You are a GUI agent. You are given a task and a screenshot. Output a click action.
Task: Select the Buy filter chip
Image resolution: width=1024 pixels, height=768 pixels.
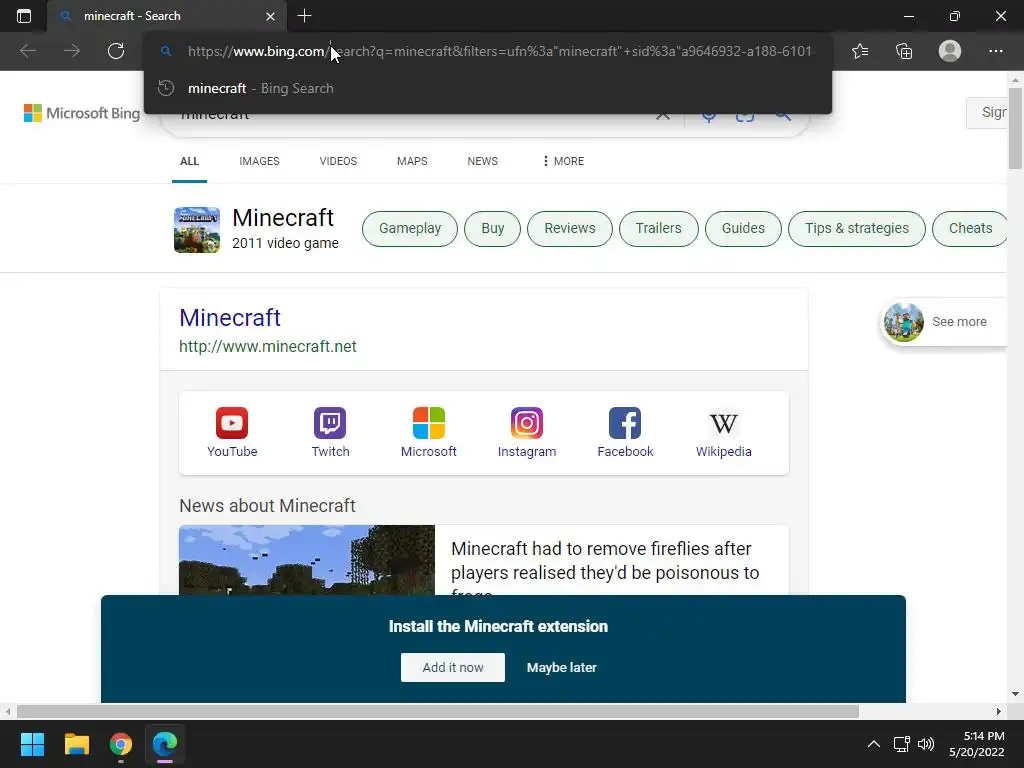[x=492, y=229]
